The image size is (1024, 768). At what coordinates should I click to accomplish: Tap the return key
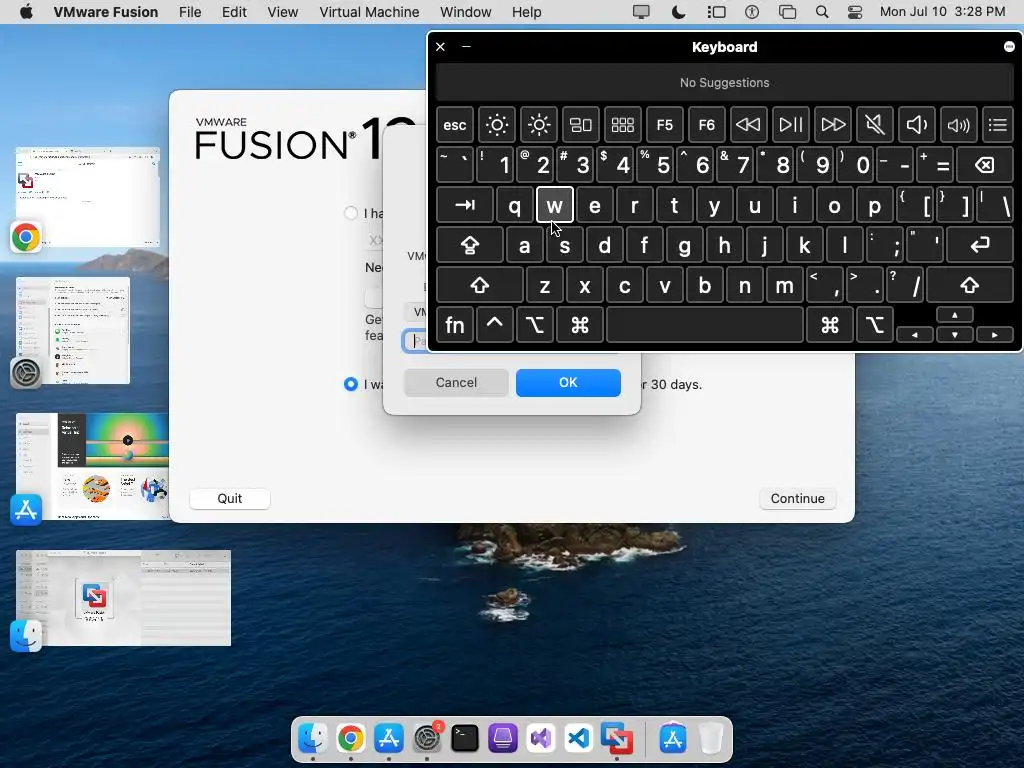pos(980,245)
